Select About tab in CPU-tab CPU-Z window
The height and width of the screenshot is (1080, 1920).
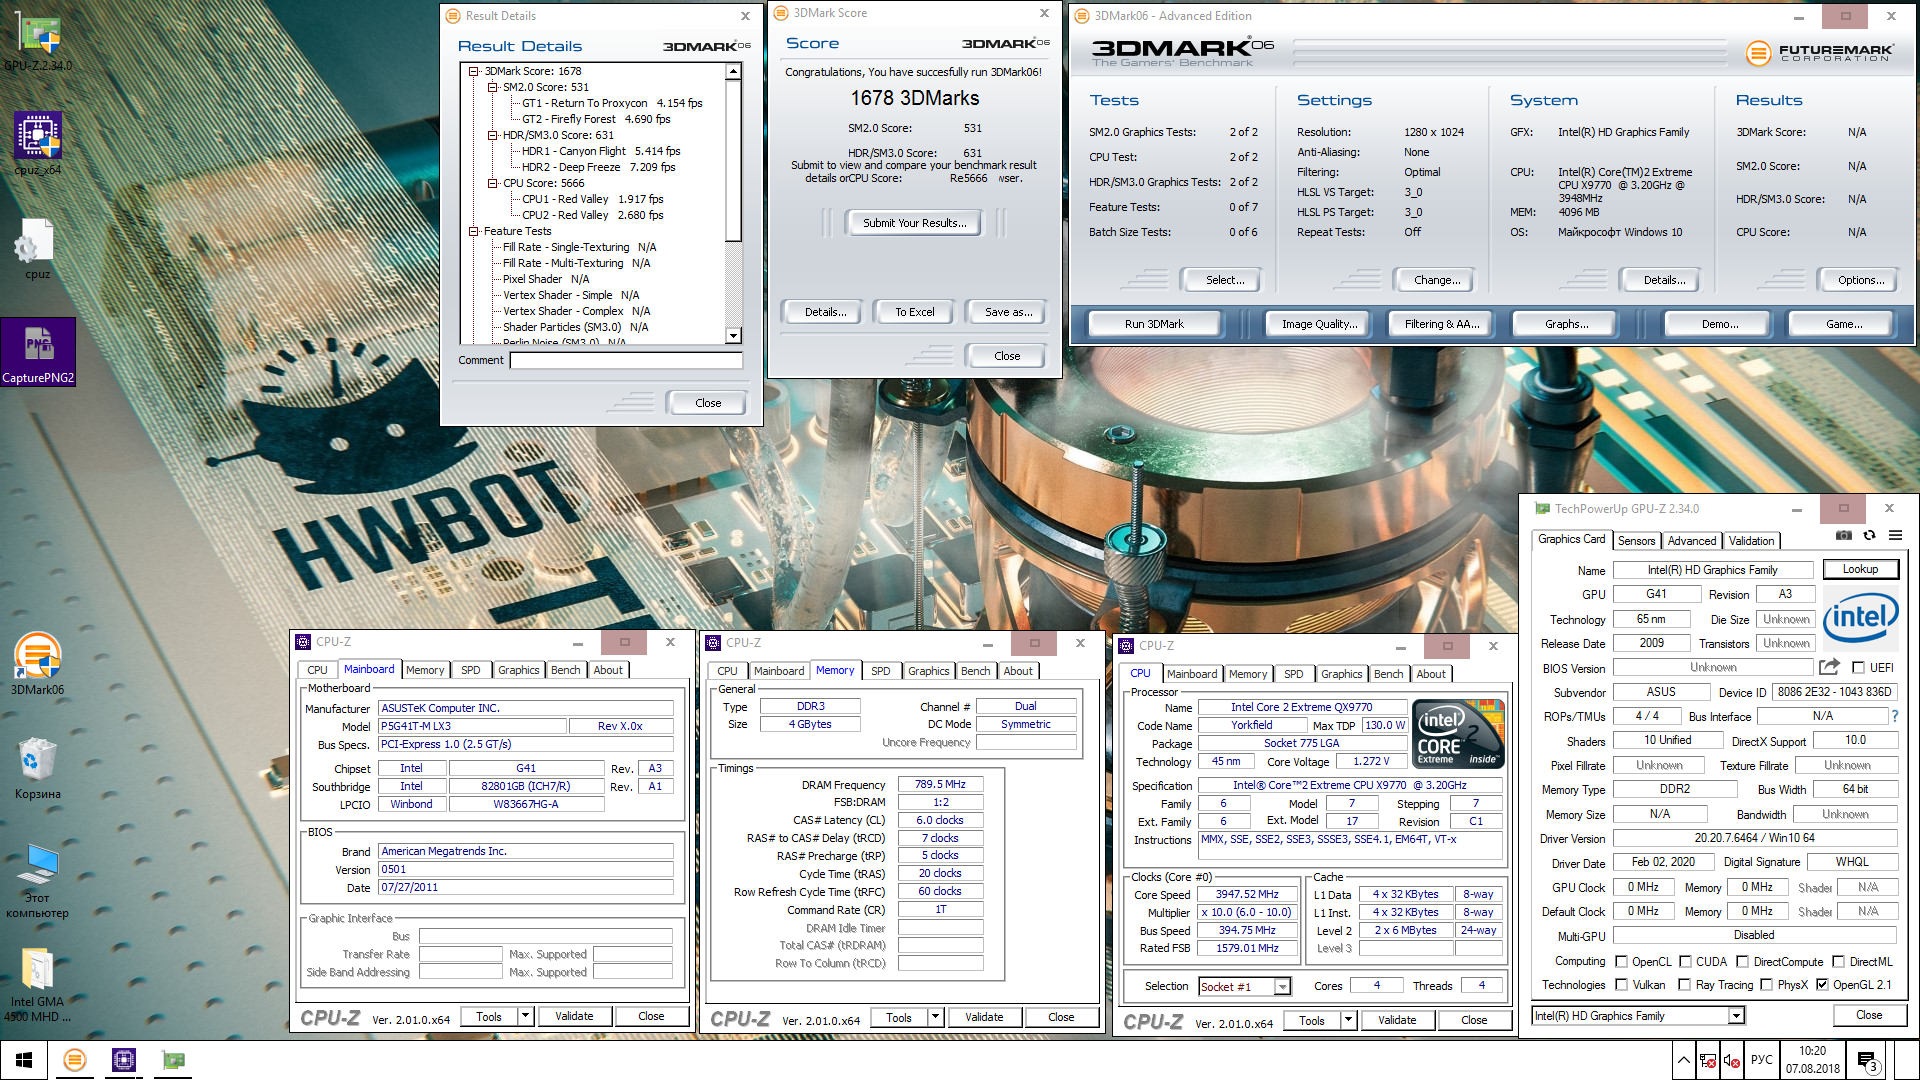point(1431,674)
